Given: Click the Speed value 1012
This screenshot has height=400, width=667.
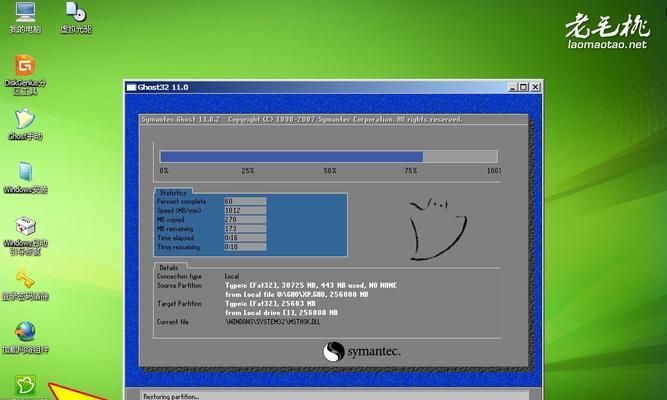Looking at the screenshot, I should click(x=245, y=210).
